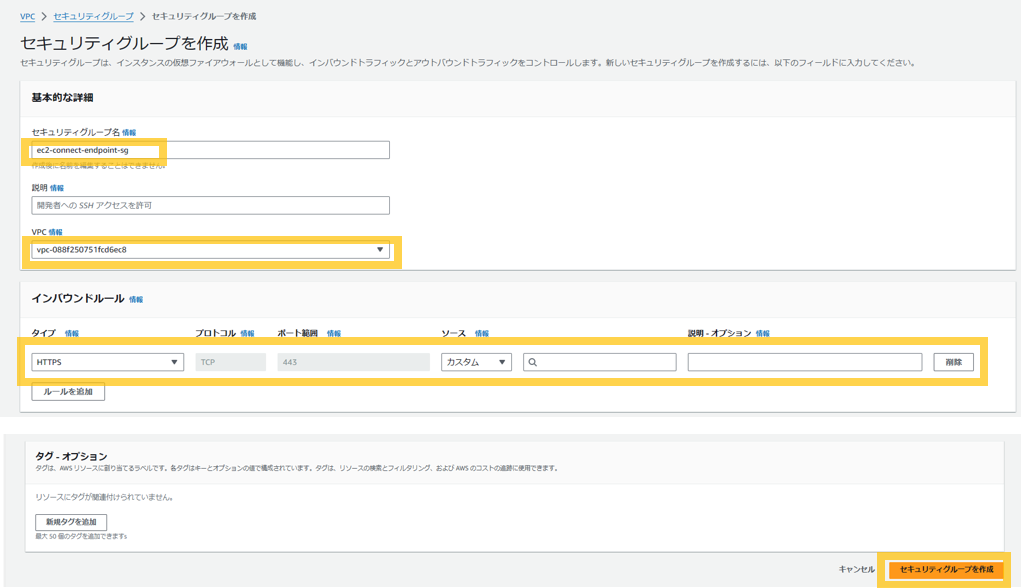Click the source search field with magnifier
1021x588 pixels.
point(600,362)
